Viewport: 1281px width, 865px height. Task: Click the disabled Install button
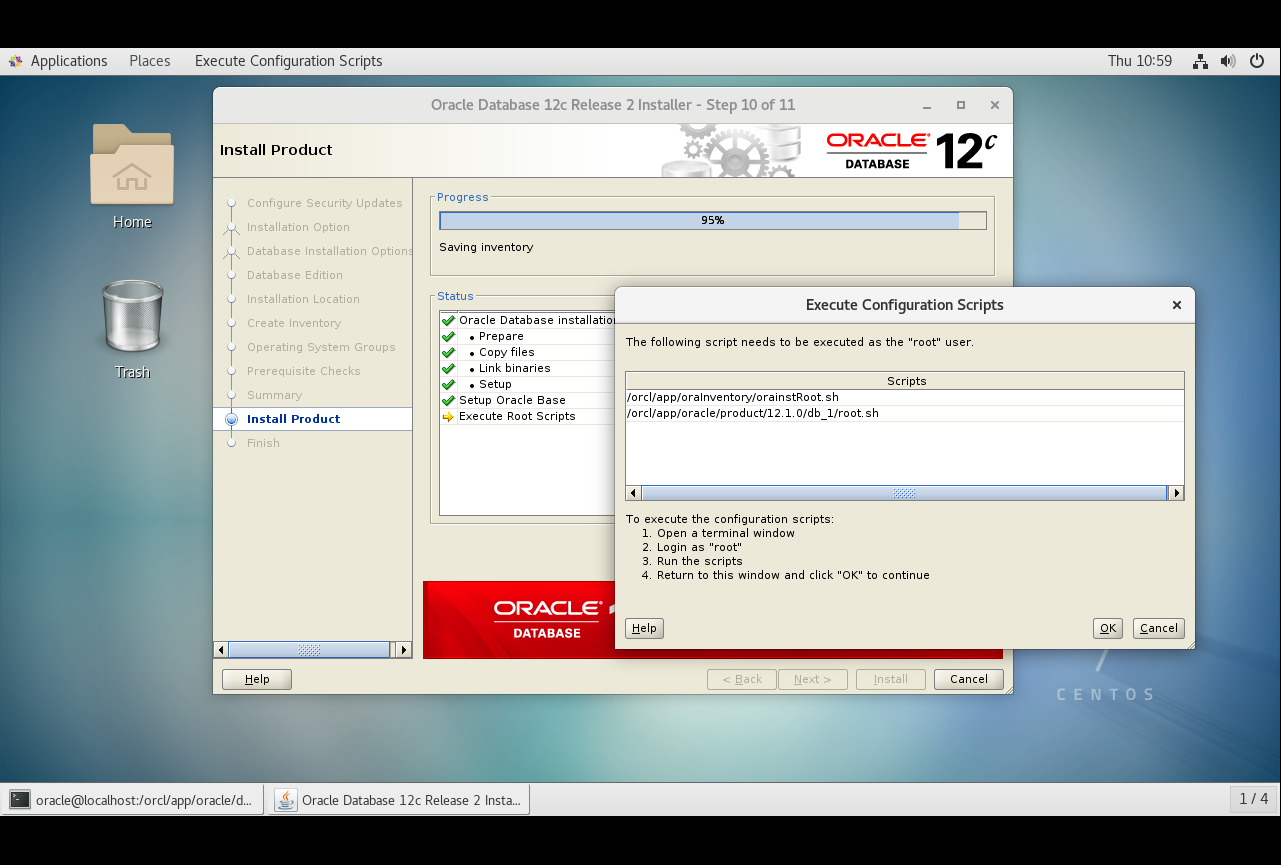(x=891, y=679)
